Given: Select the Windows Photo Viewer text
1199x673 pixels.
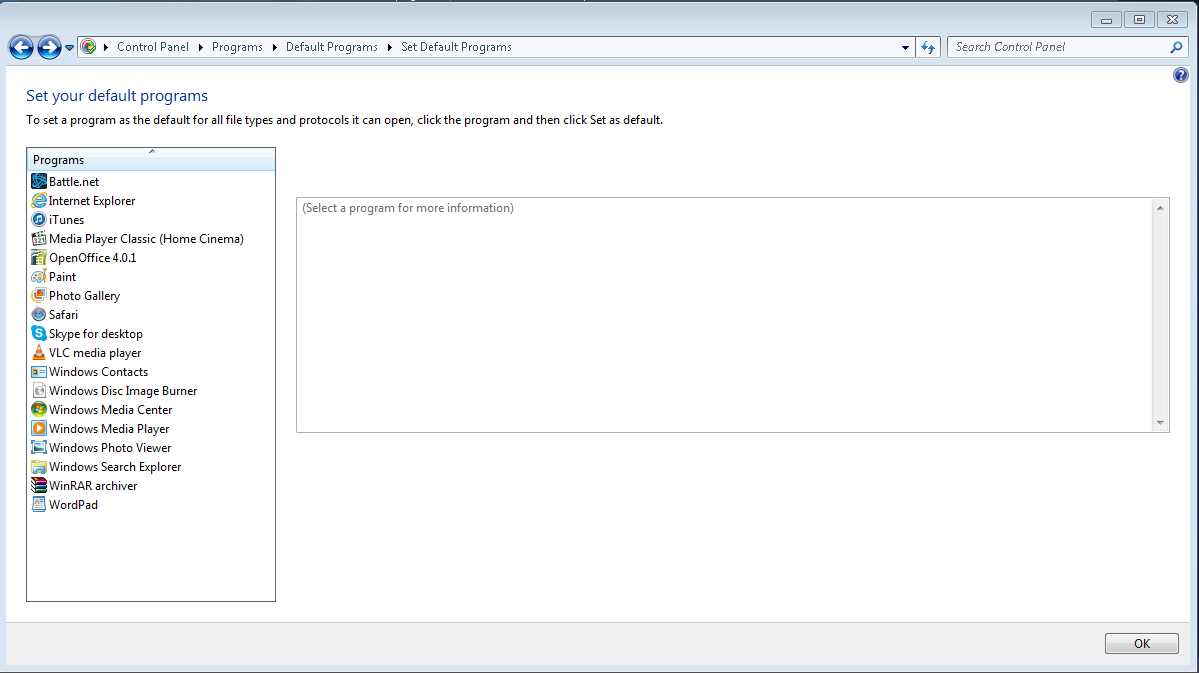Looking at the screenshot, I should (110, 447).
